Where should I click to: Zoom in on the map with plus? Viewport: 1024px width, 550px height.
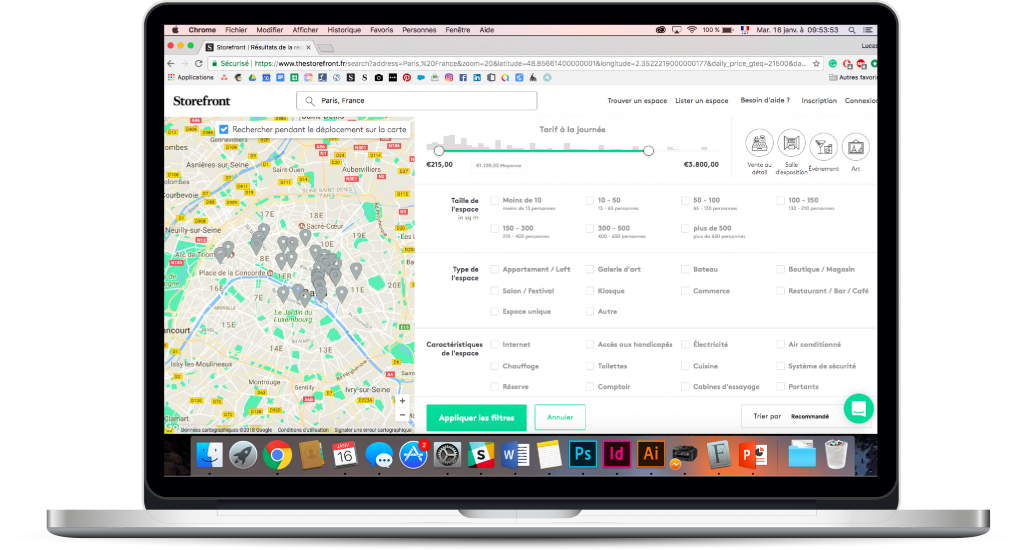[x=402, y=400]
